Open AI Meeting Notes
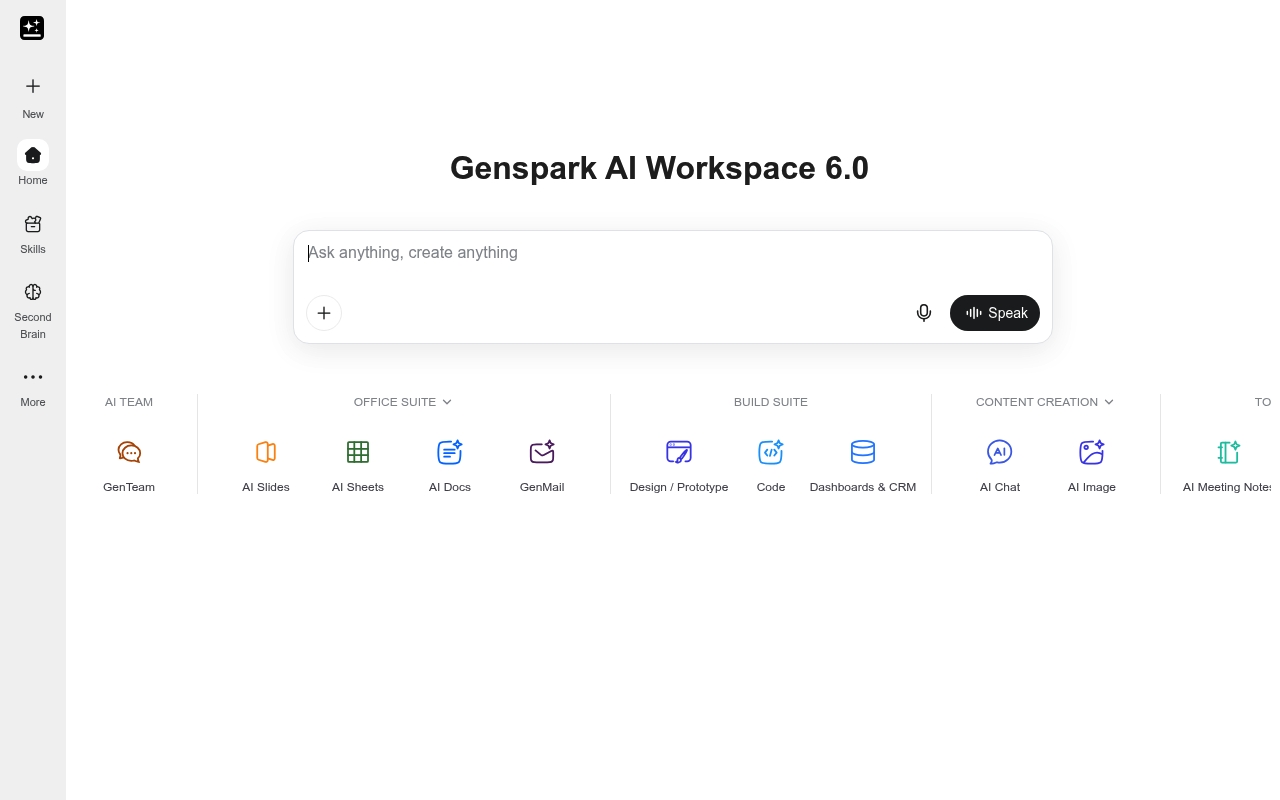 click(x=1228, y=466)
